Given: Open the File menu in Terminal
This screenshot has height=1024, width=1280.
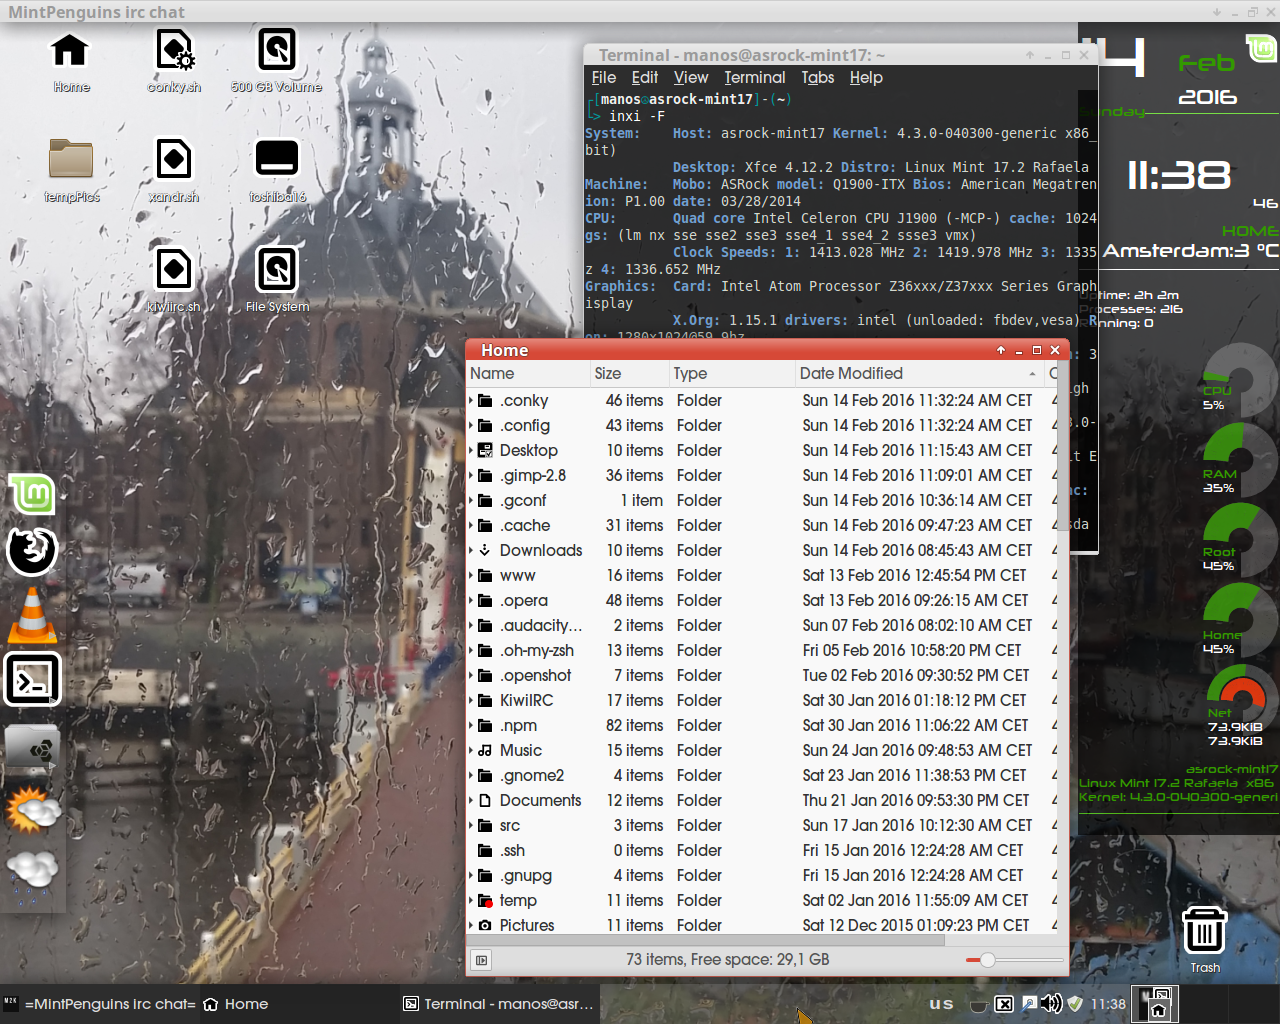Looking at the screenshot, I should click(x=604, y=77).
